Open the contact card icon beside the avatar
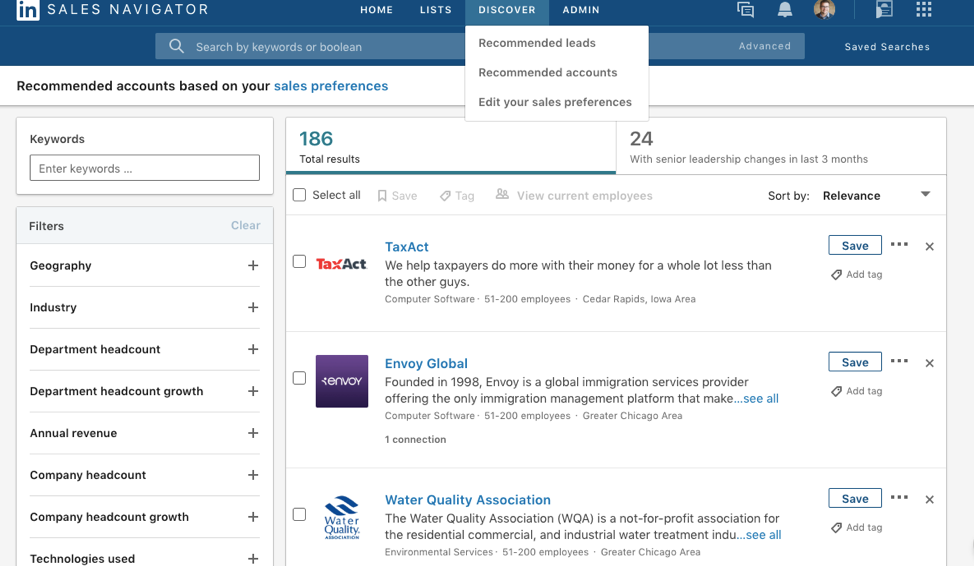 click(x=884, y=9)
